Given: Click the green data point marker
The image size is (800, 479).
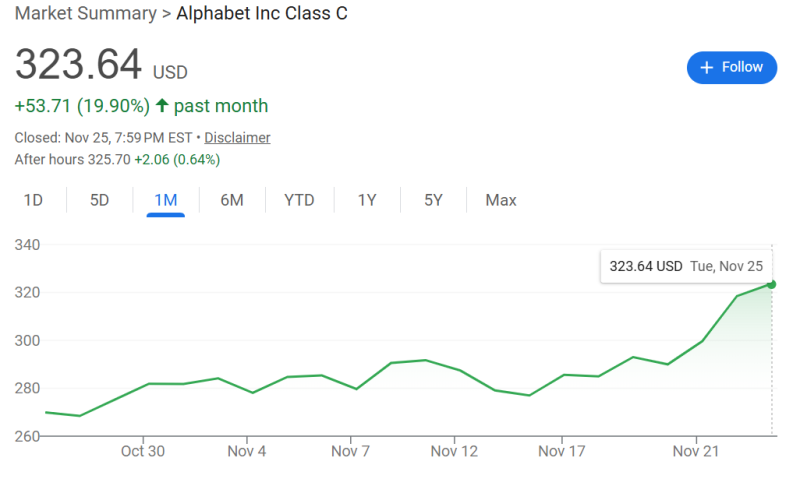Looking at the screenshot, I should pos(771,284).
